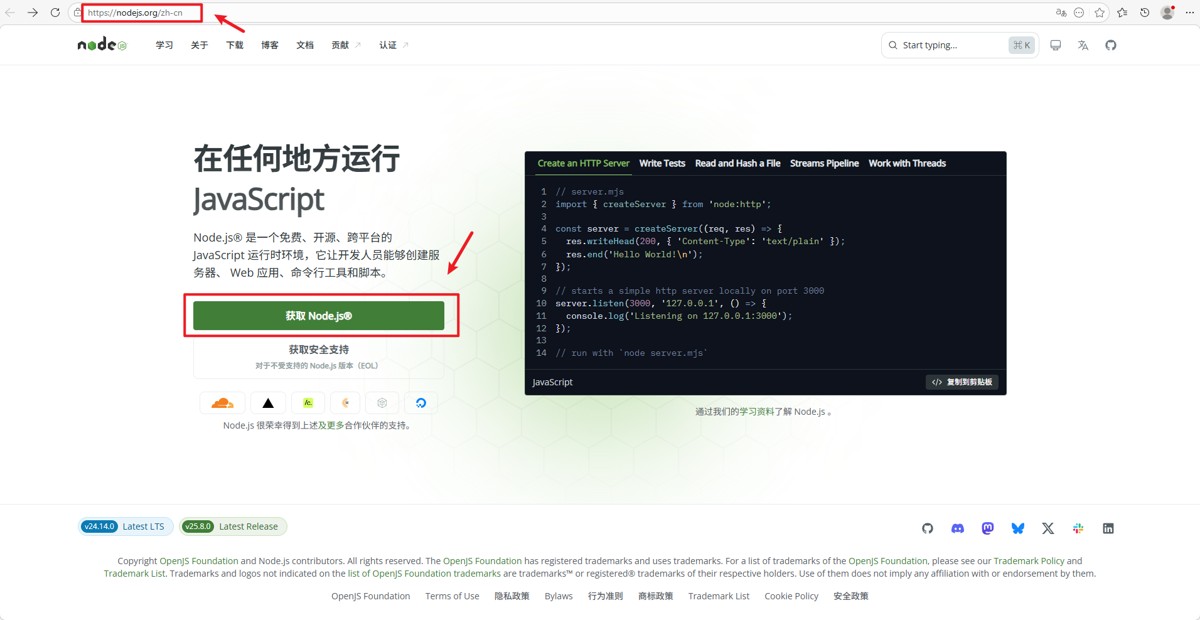Open the Trademark List footer navigation link

718,596
